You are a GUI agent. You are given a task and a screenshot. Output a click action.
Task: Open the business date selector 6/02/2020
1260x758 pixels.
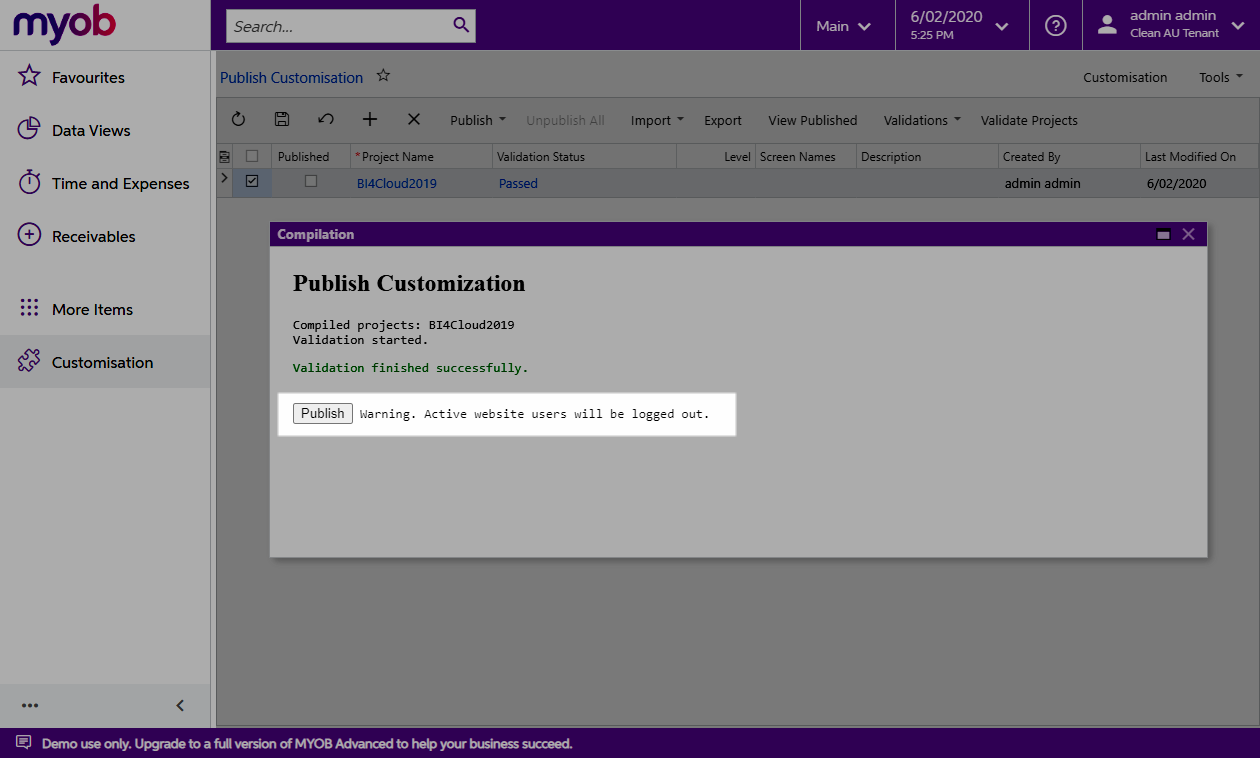tap(961, 26)
